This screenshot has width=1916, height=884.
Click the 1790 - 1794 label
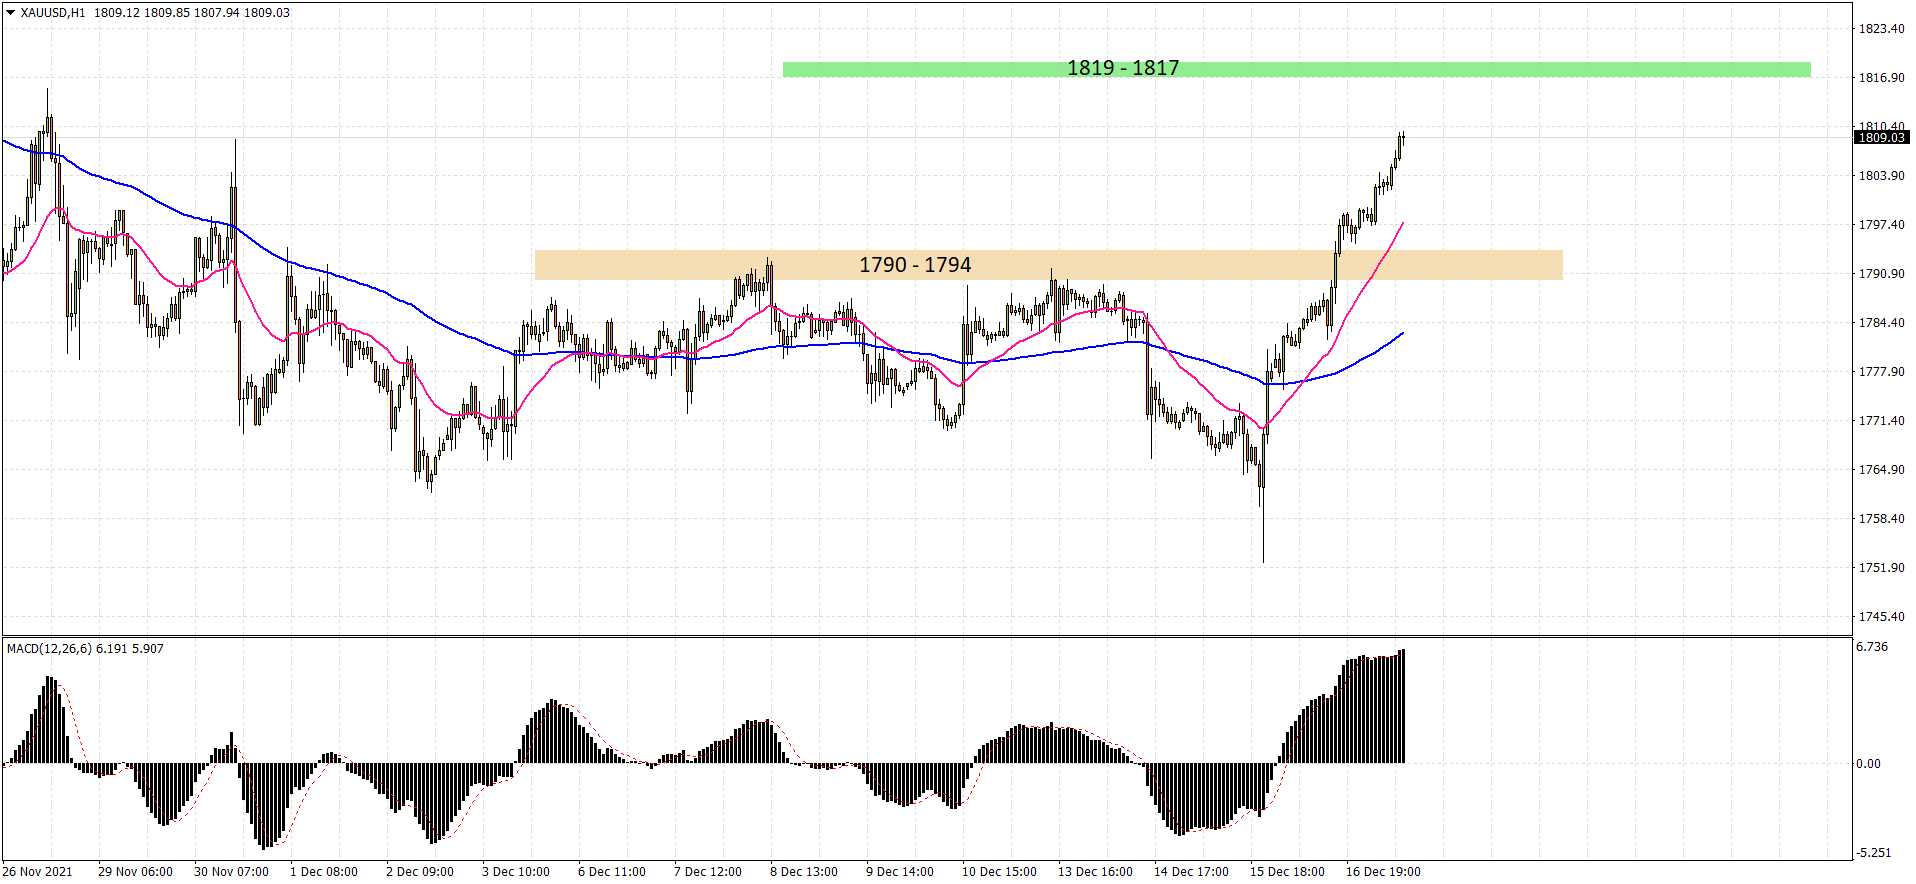[x=915, y=265]
